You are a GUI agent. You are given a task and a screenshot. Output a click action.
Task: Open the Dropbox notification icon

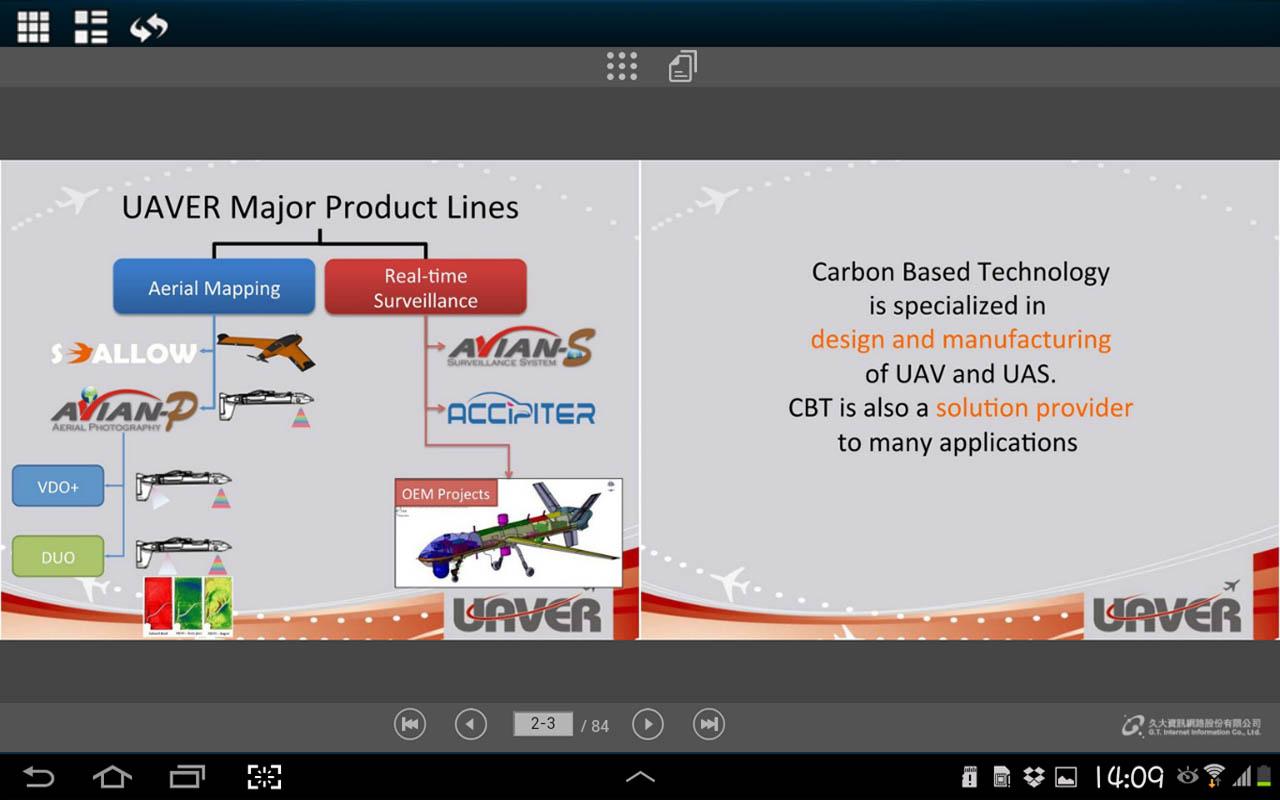tap(1035, 776)
